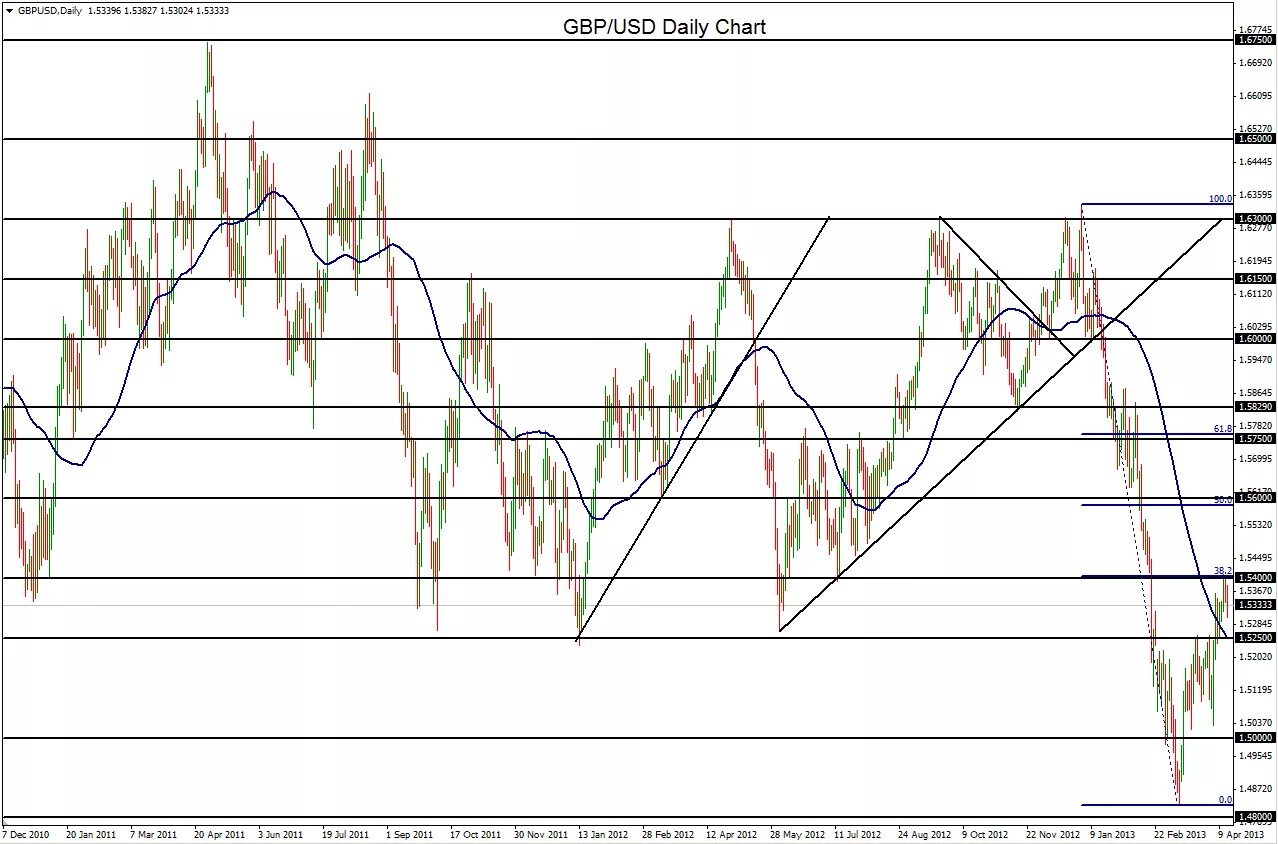Click the 1.63000 price level label
1278x844 pixels.
(x=1255, y=218)
